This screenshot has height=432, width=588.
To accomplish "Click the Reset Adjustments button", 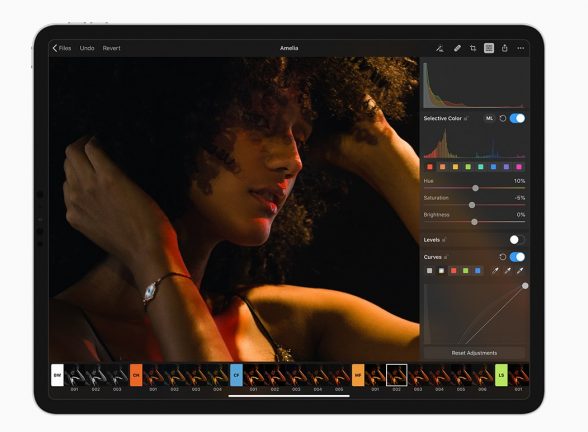I will pos(474,353).
